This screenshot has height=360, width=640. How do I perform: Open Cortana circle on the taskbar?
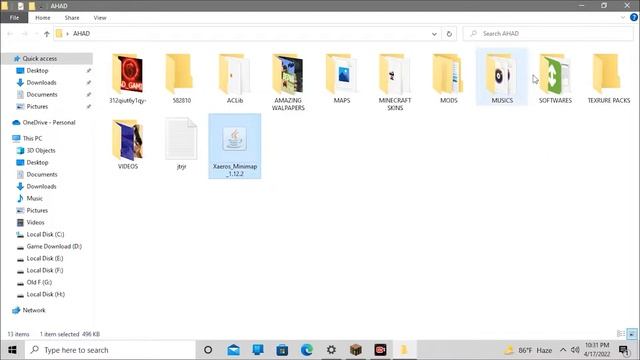[x=208, y=350]
